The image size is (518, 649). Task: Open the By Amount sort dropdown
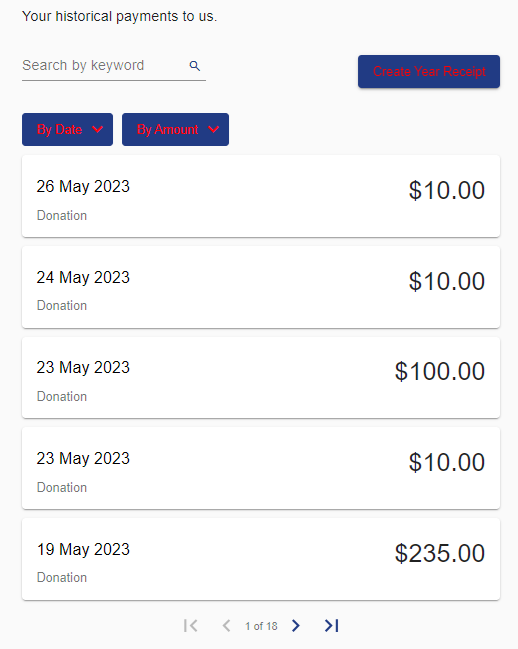point(175,130)
